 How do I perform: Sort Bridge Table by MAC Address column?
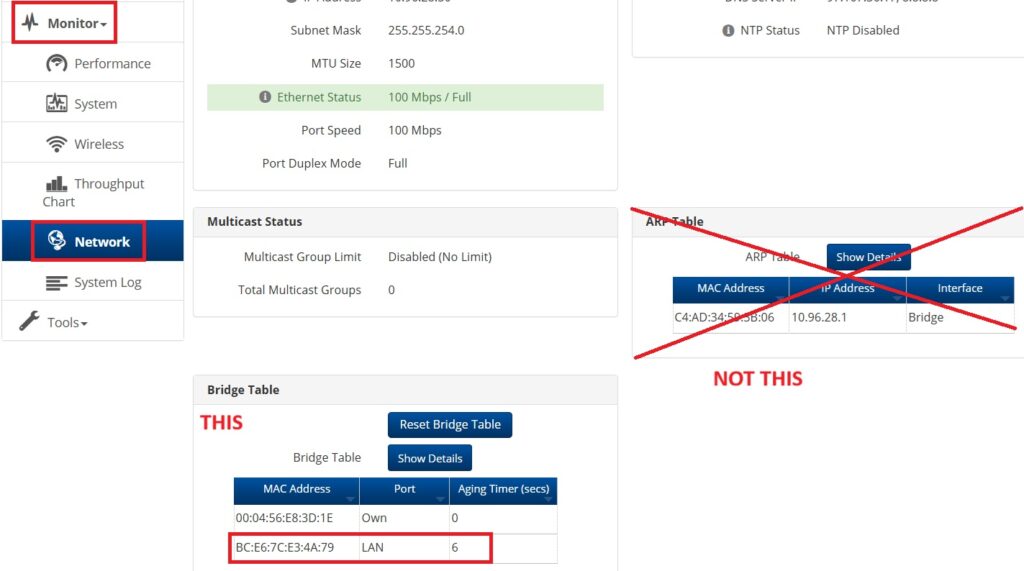pos(296,490)
